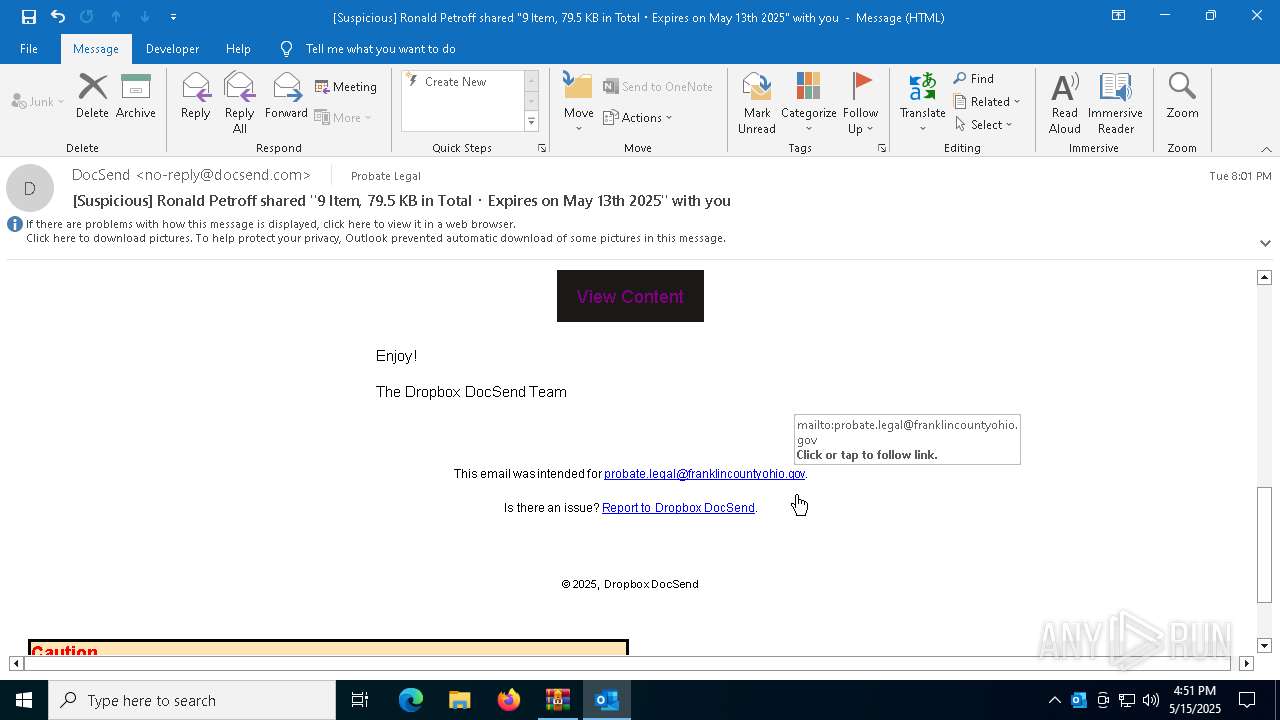Viewport: 1280px width, 720px height.
Task: Click the Report to Dropbox DocSend link
Action: coord(678,508)
